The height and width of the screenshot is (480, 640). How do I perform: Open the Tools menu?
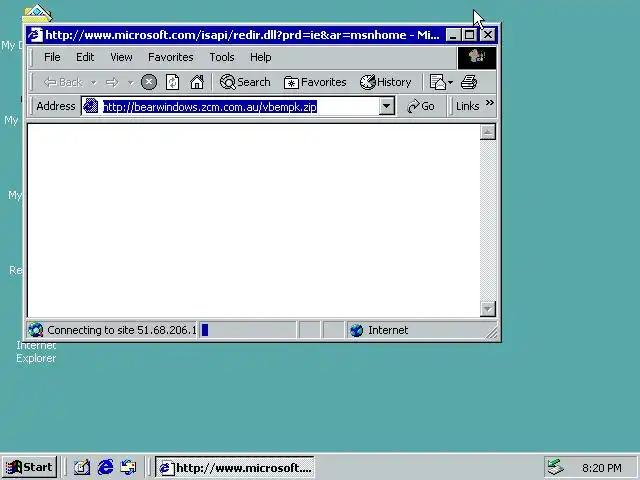(x=222, y=57)
